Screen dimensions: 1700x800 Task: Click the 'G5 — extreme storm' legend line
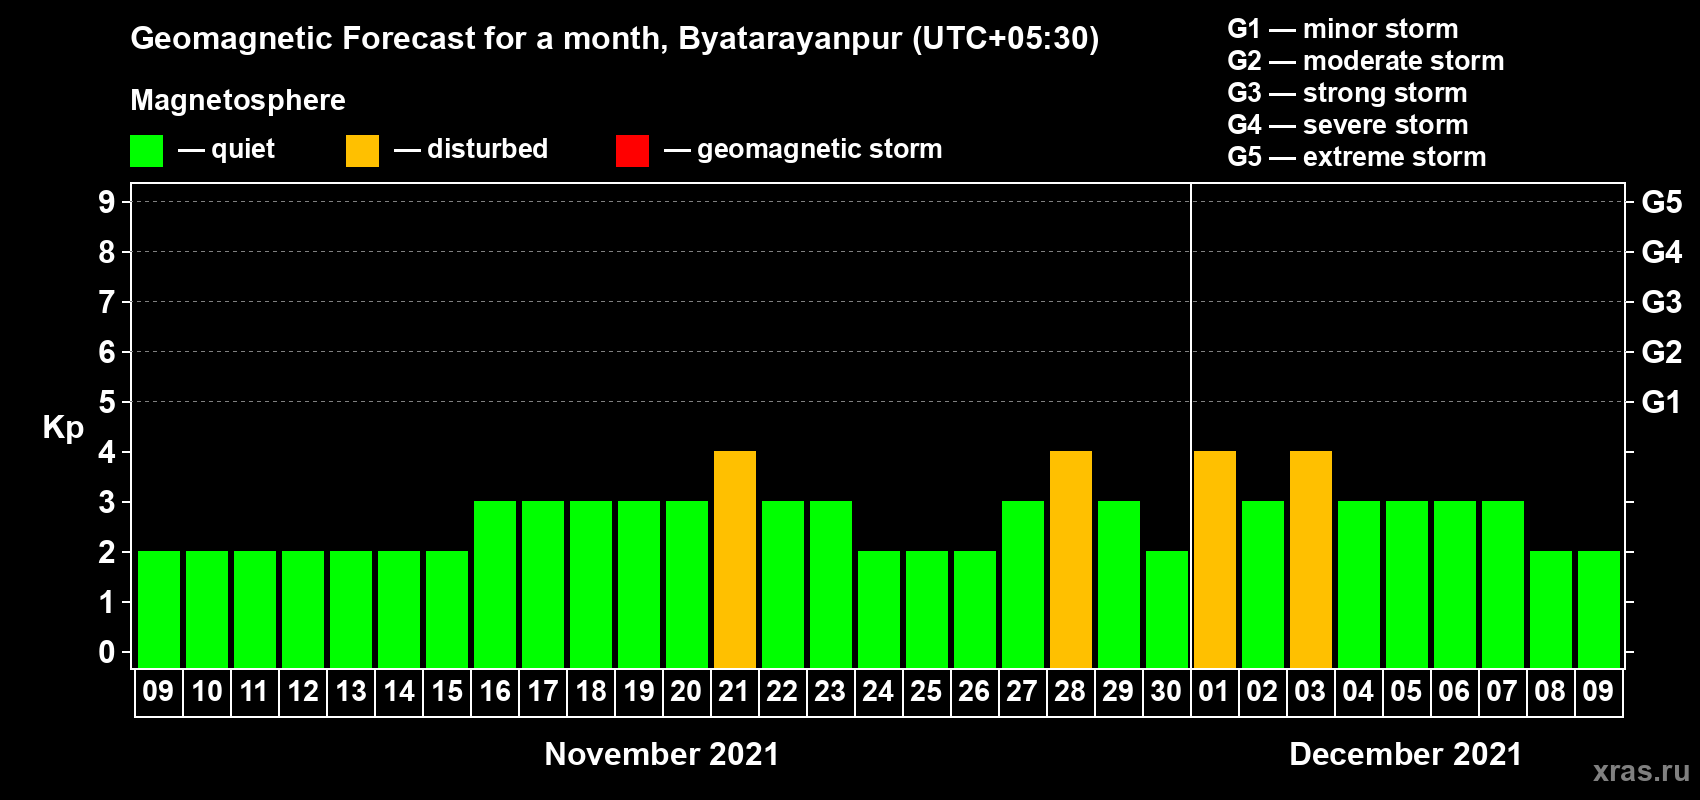(1357, 157)
